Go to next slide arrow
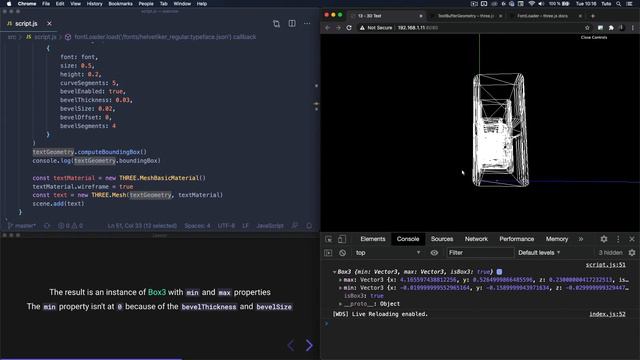Screen dimensions: 640x360 (309, 346)
